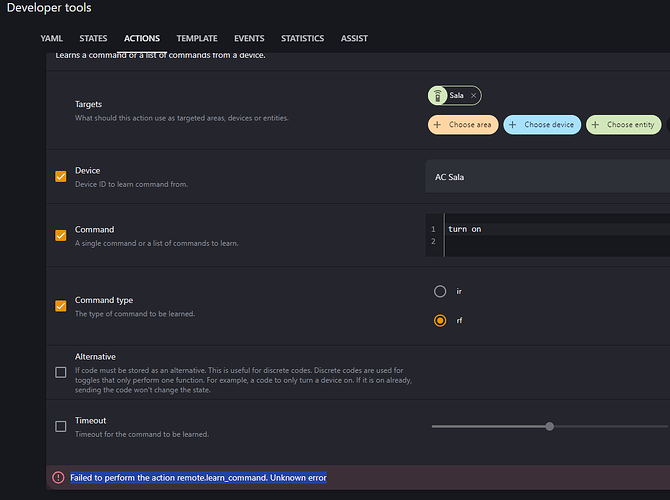Viewport: 670px width, 500px height.
Task: Open the AC Sala device selector
Action: click(x=545, y=177)
